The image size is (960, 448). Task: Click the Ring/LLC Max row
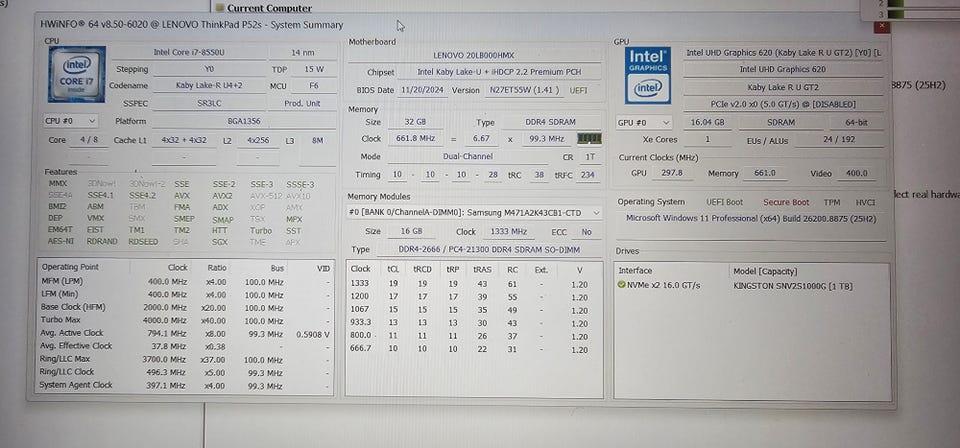coord(185,359)
